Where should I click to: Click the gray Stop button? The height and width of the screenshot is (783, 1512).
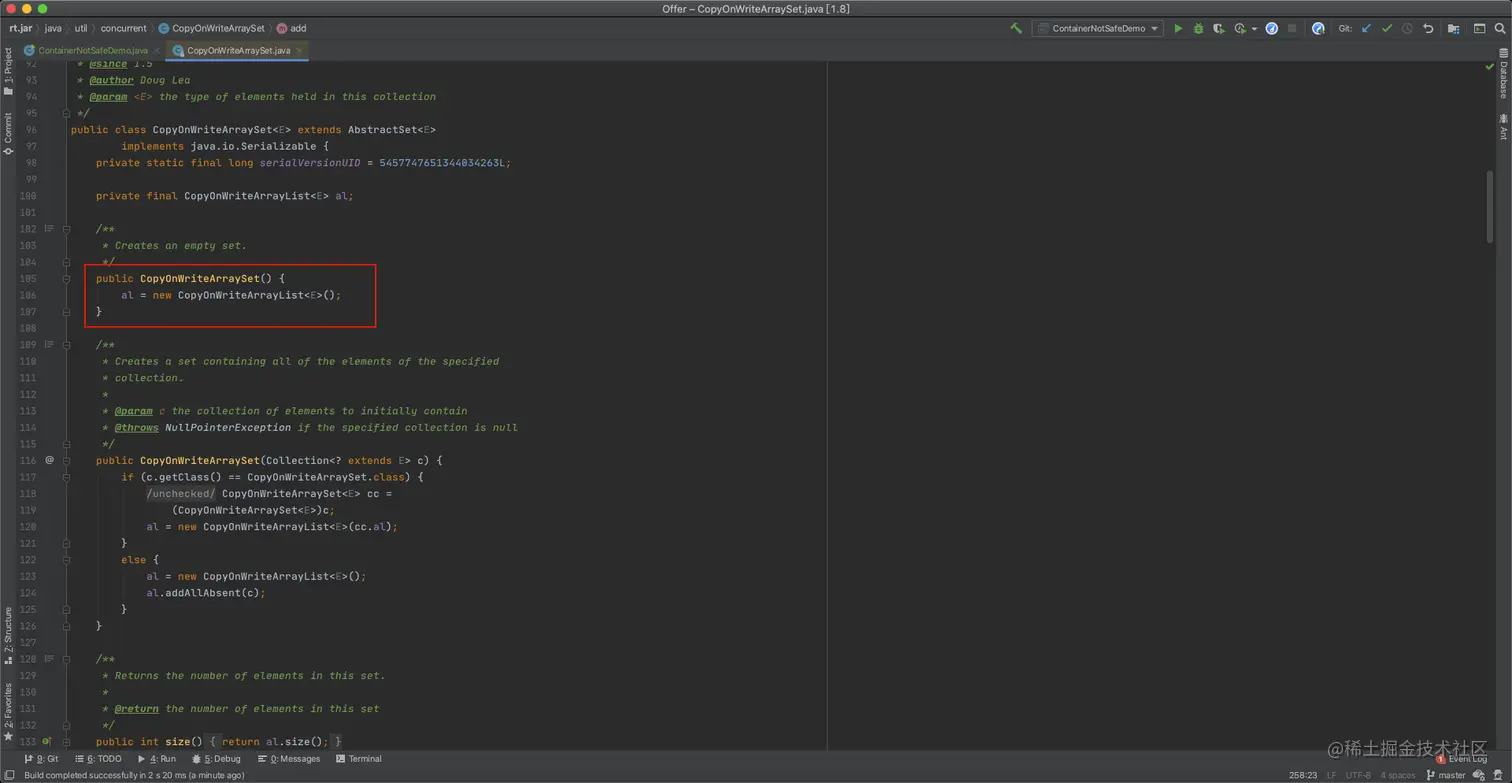pos(1292,29)
